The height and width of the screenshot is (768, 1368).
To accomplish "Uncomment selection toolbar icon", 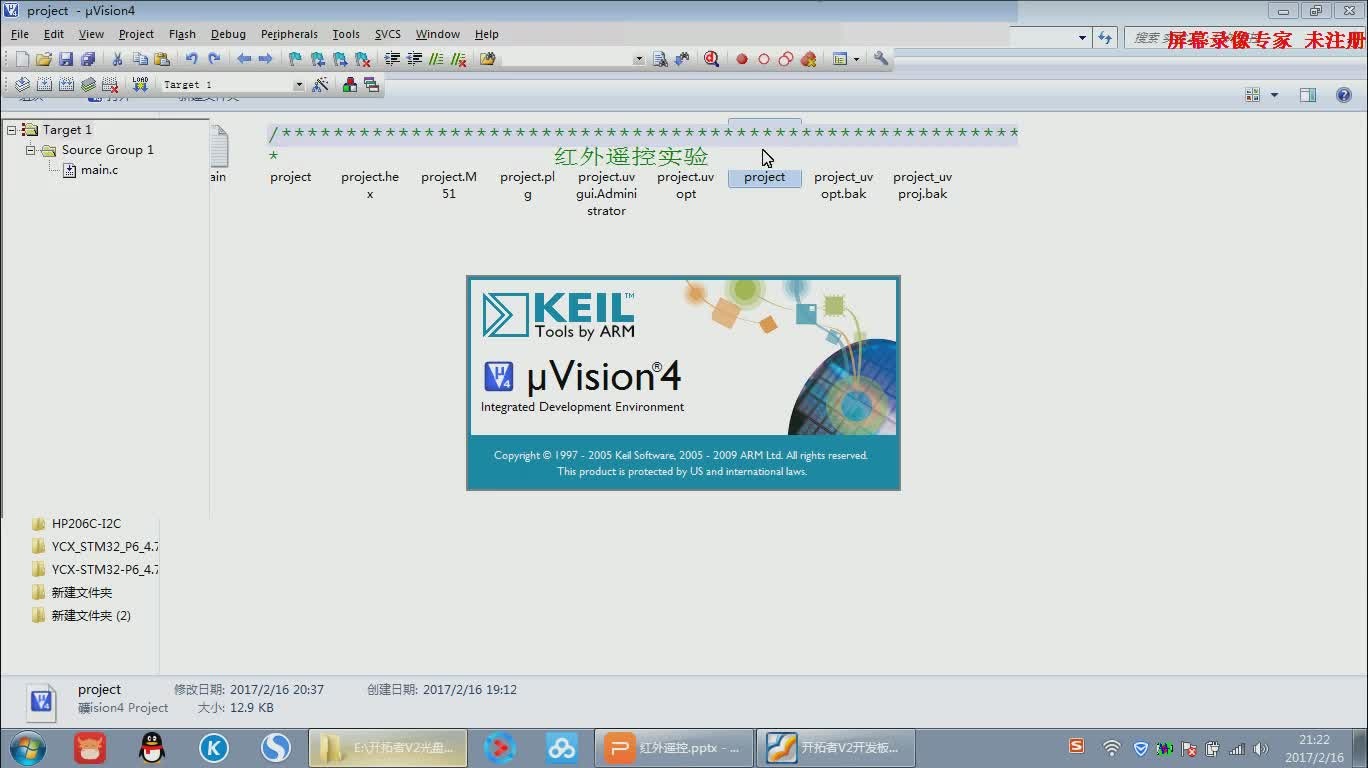I will 459,59.
